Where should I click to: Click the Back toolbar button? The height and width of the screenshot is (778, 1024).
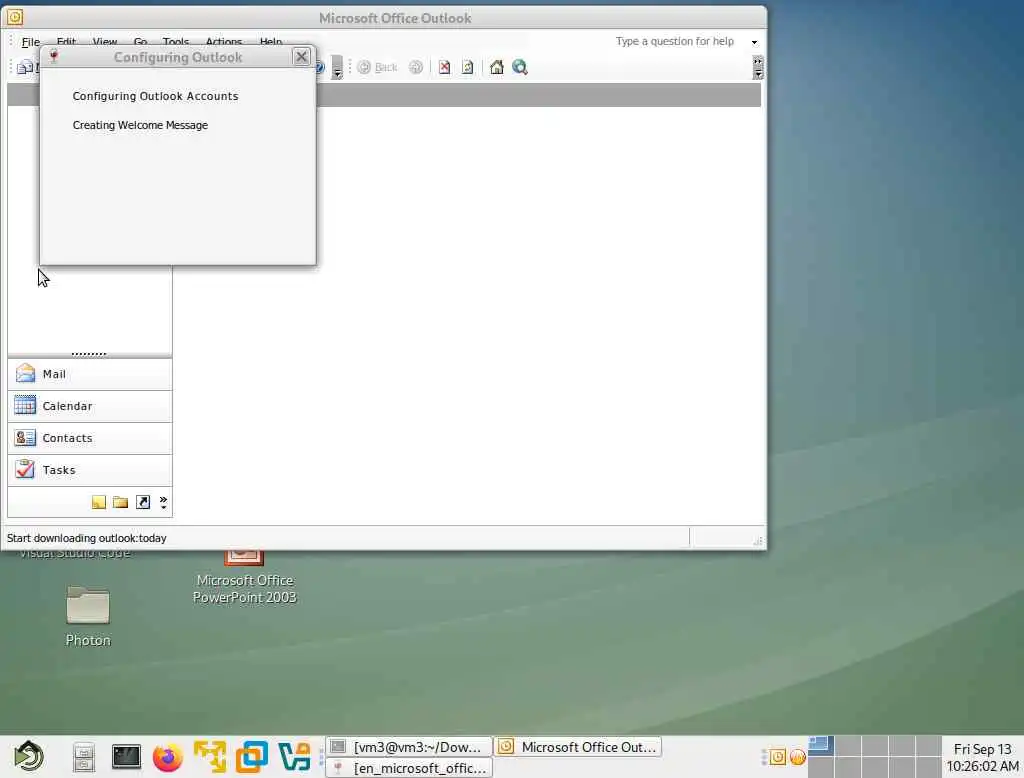[x=377, y=67]
